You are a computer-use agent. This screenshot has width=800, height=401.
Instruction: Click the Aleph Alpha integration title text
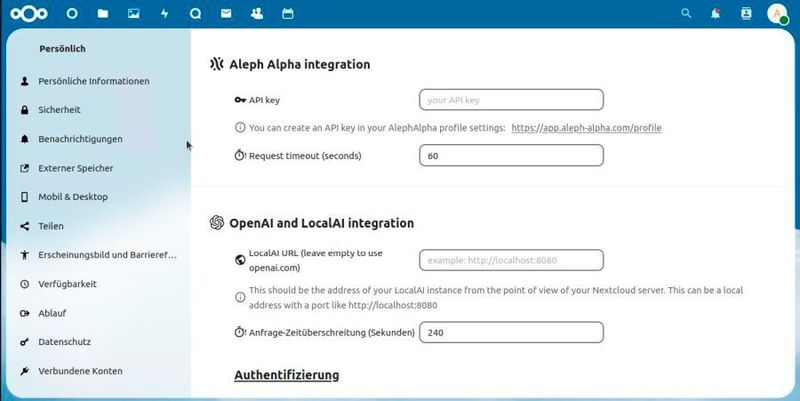pyautogui.click(x=300, y=64)
